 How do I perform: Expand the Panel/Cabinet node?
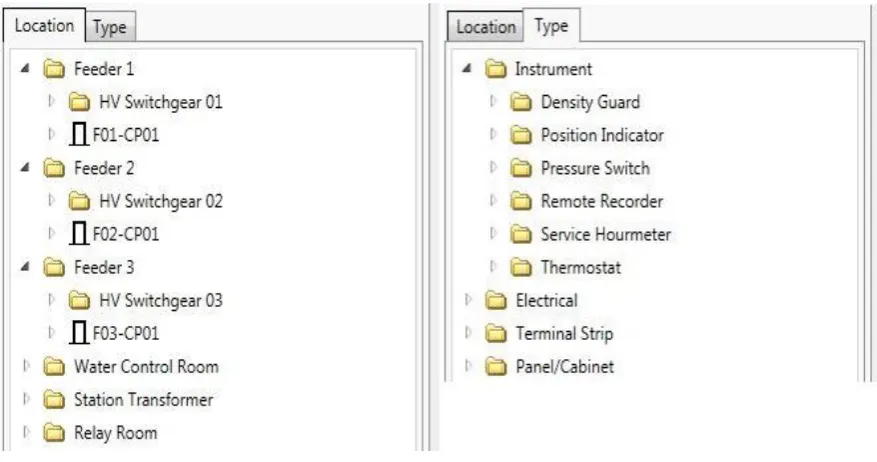tap(468, 366)
